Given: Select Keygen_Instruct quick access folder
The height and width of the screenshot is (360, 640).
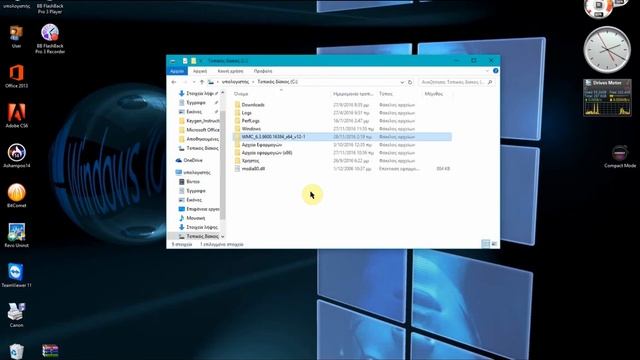Looking at the screenshot, I should (x=200, y=121).
